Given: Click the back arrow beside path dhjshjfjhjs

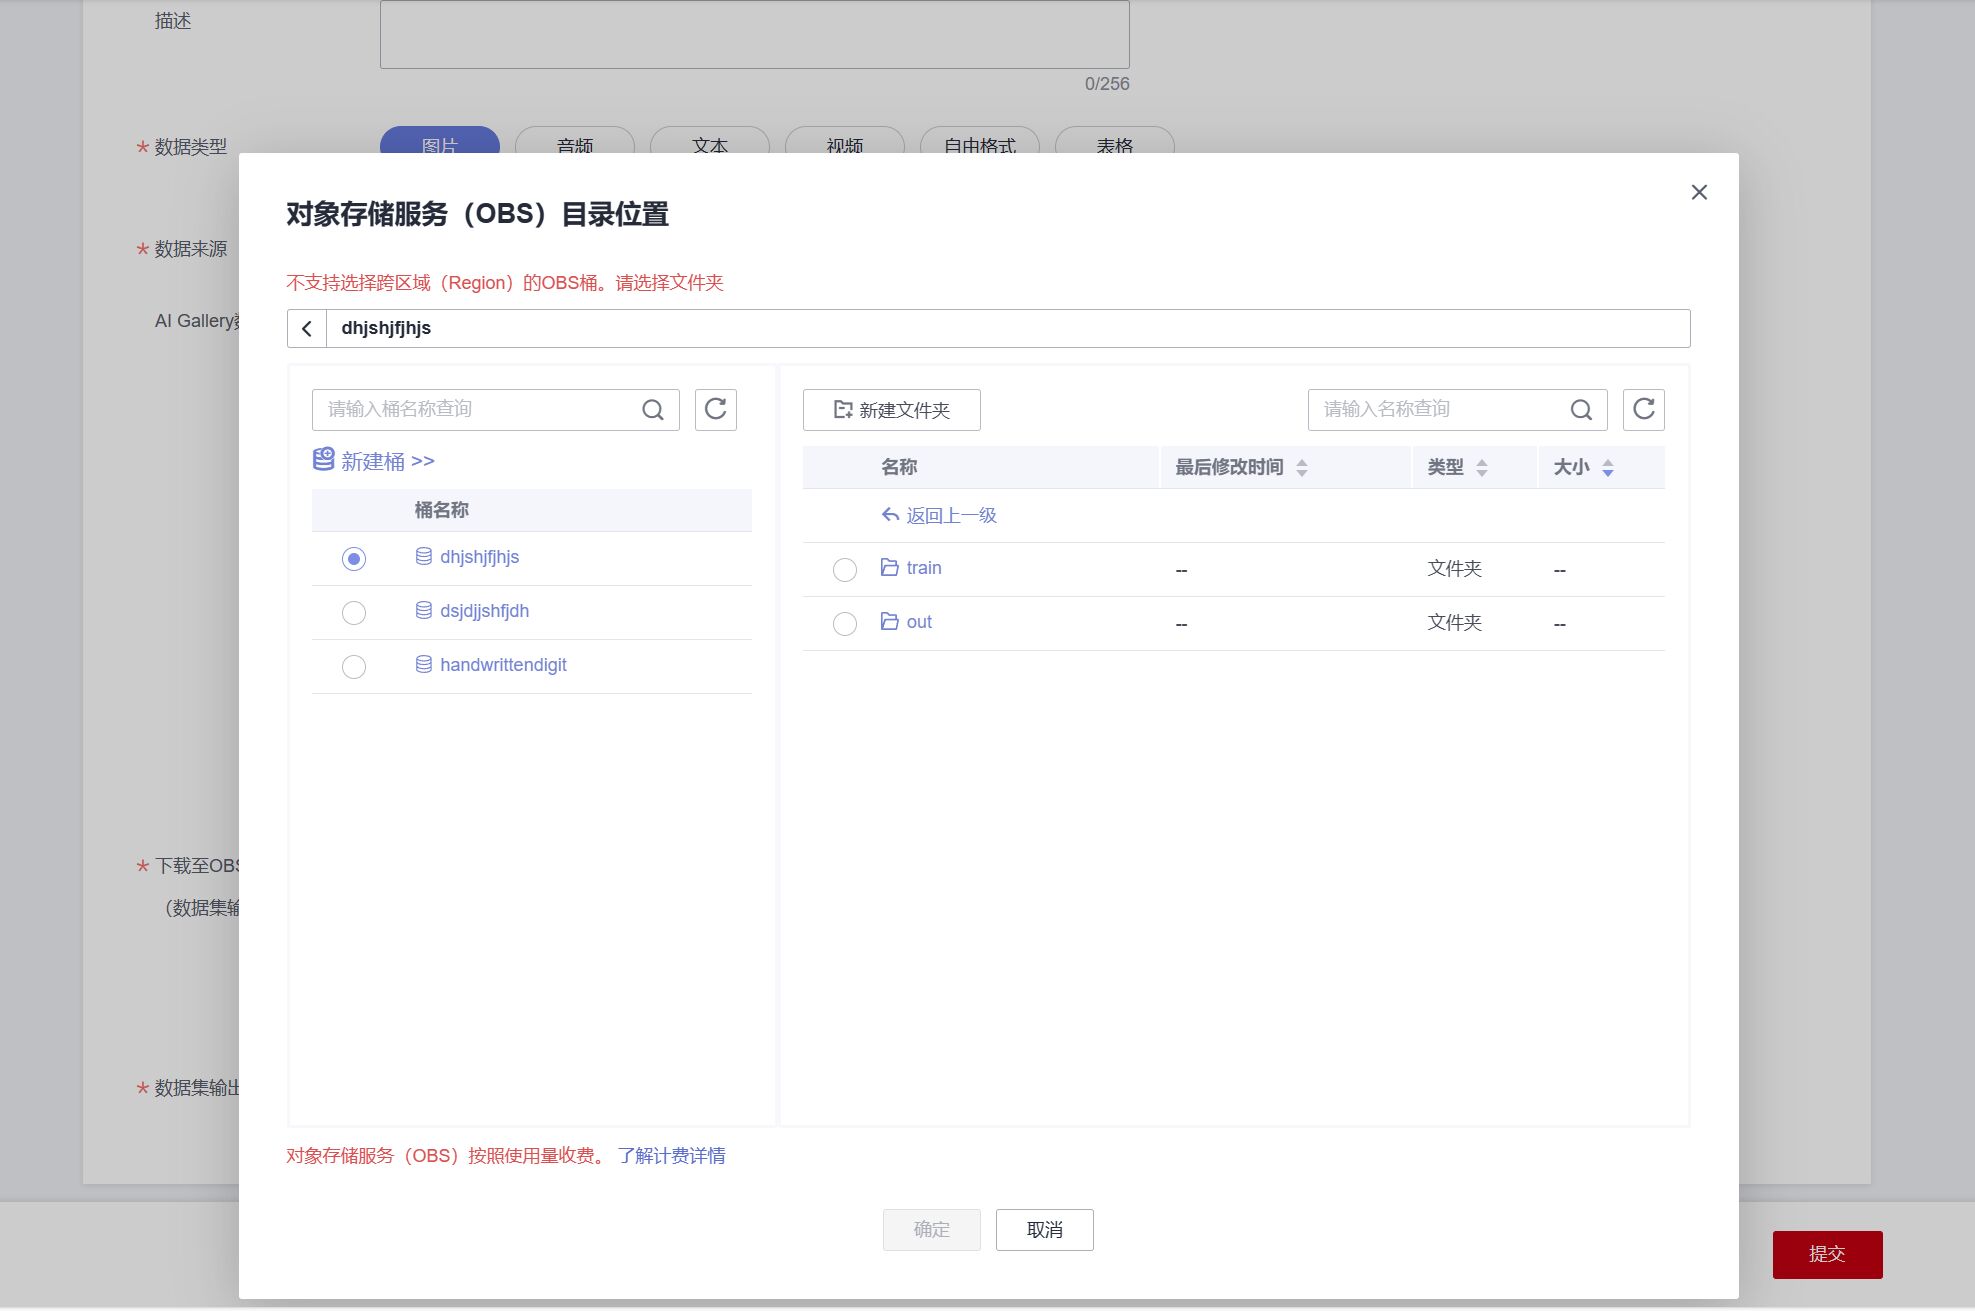Looking at the screenshot, I should 307,329.
